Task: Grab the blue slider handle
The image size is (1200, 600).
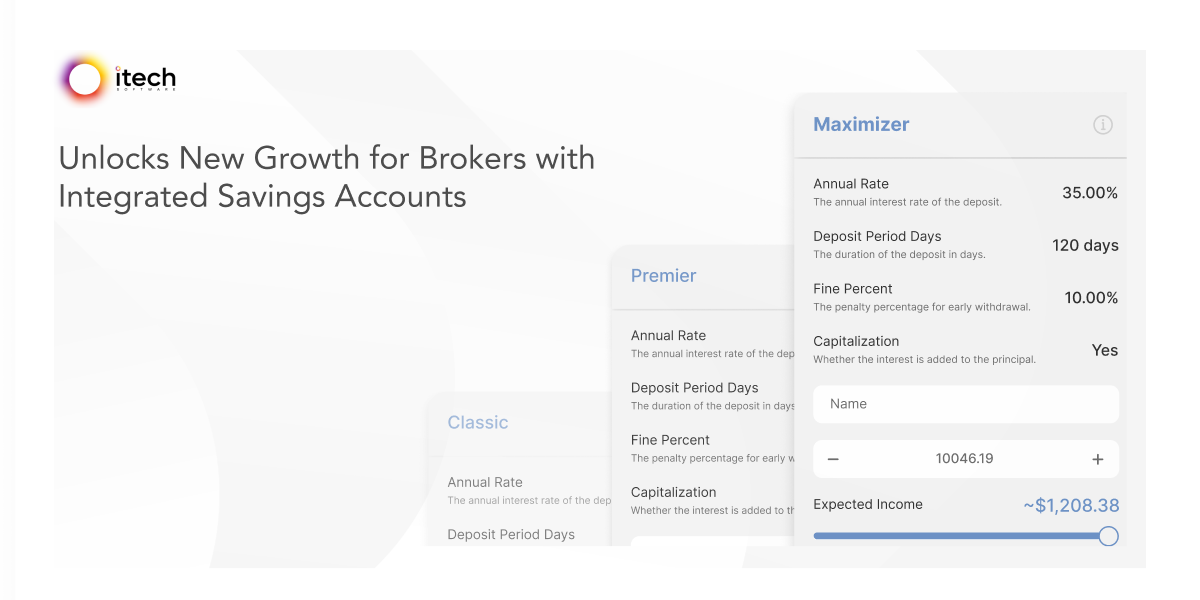Action: click(1108, 536)
